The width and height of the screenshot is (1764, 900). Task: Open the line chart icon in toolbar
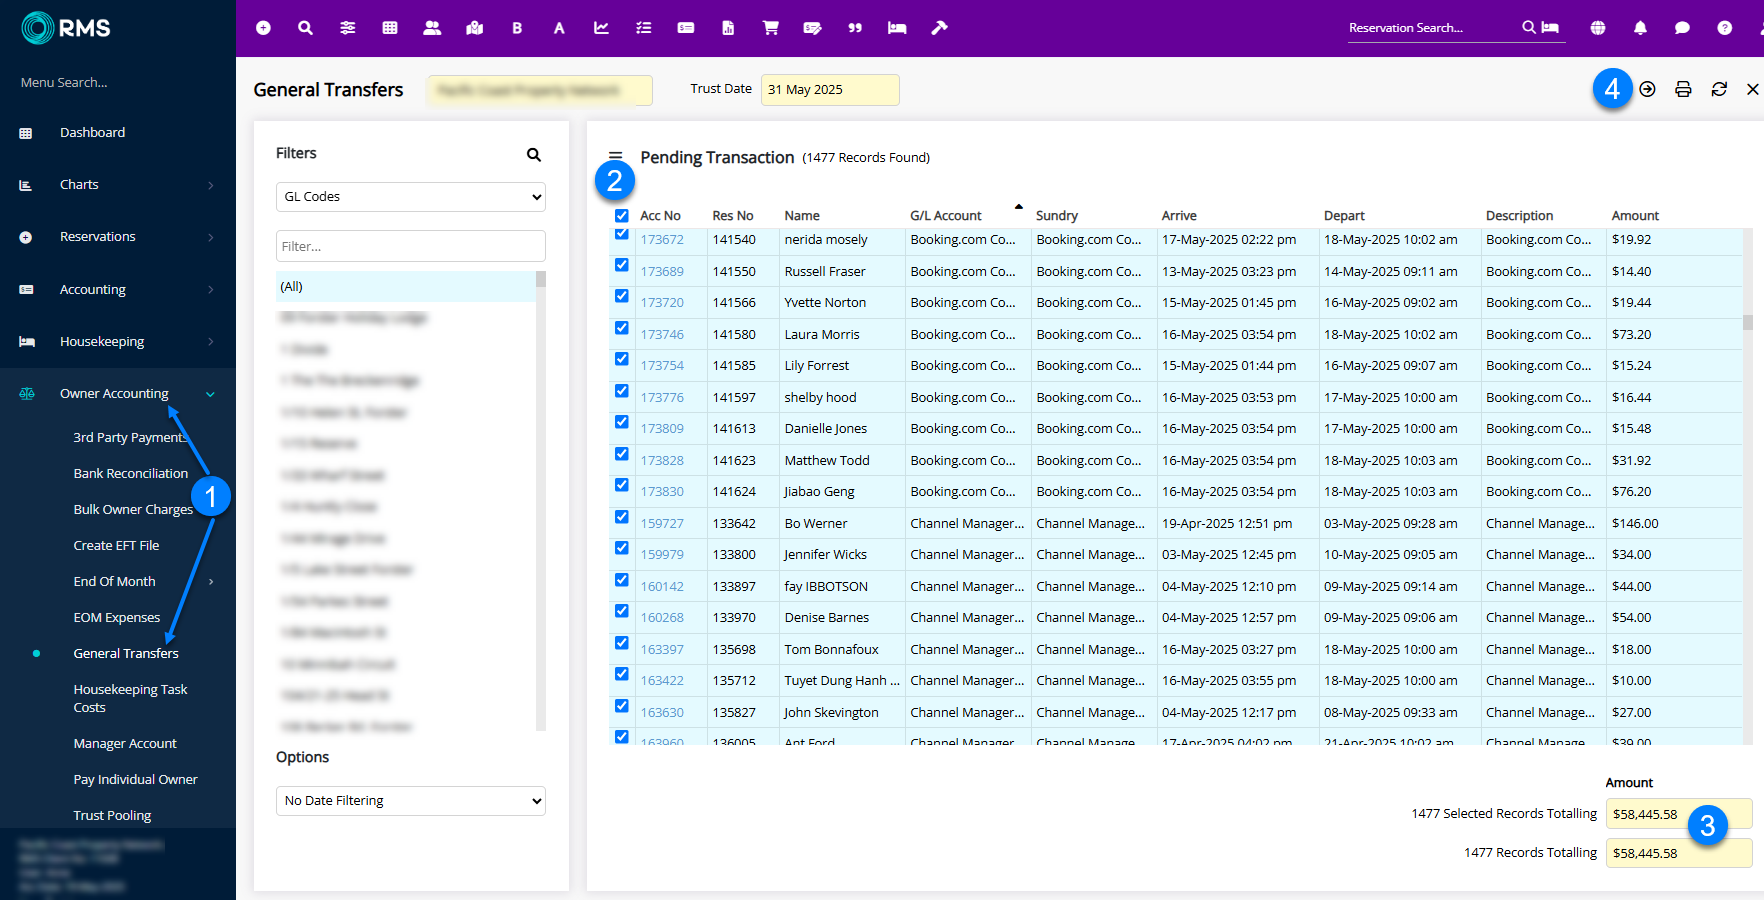coord(601,28)
